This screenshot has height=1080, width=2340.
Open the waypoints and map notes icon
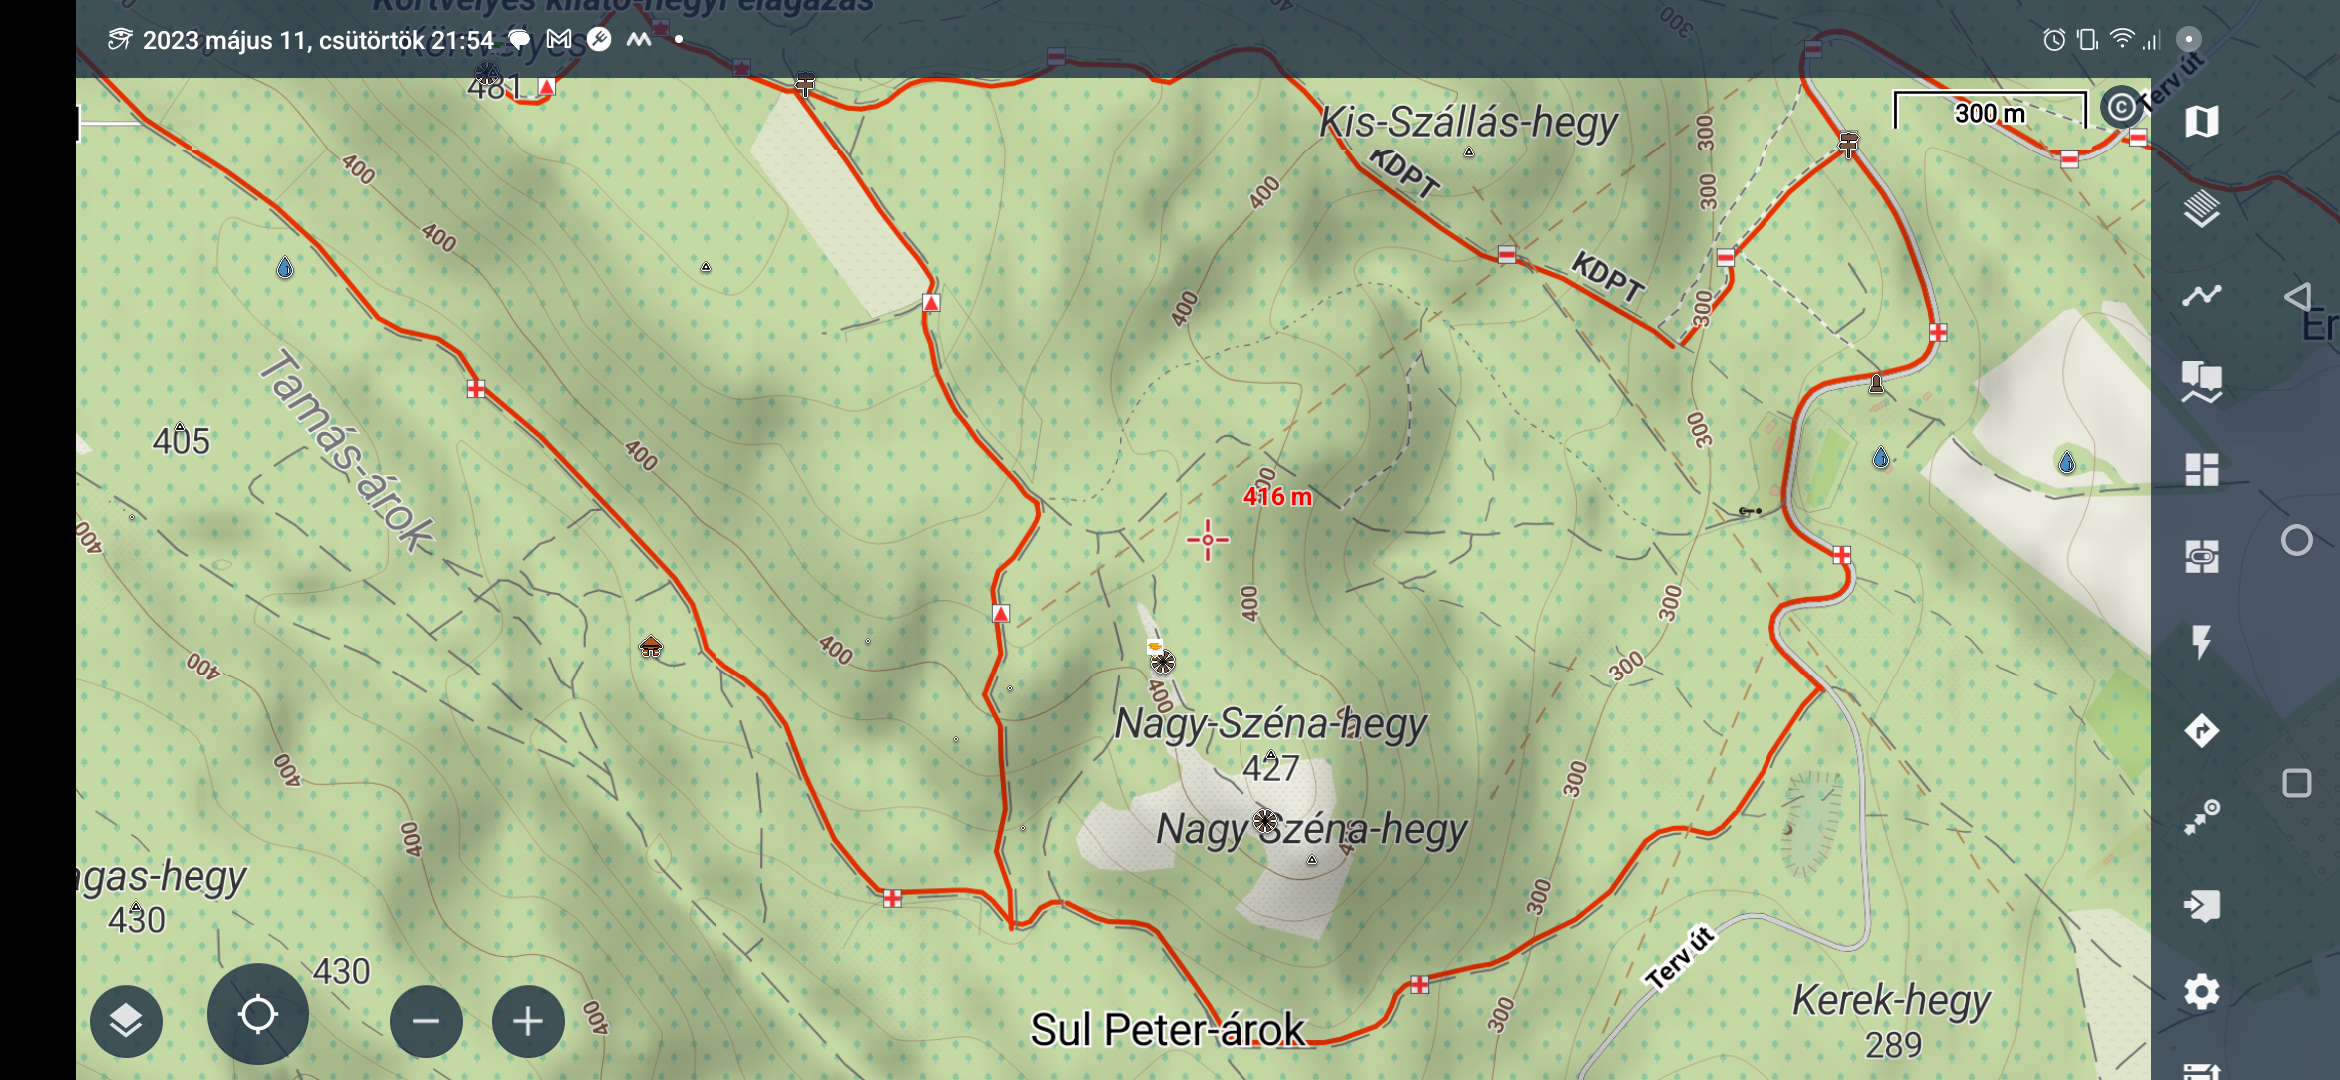pos(2201,382)
